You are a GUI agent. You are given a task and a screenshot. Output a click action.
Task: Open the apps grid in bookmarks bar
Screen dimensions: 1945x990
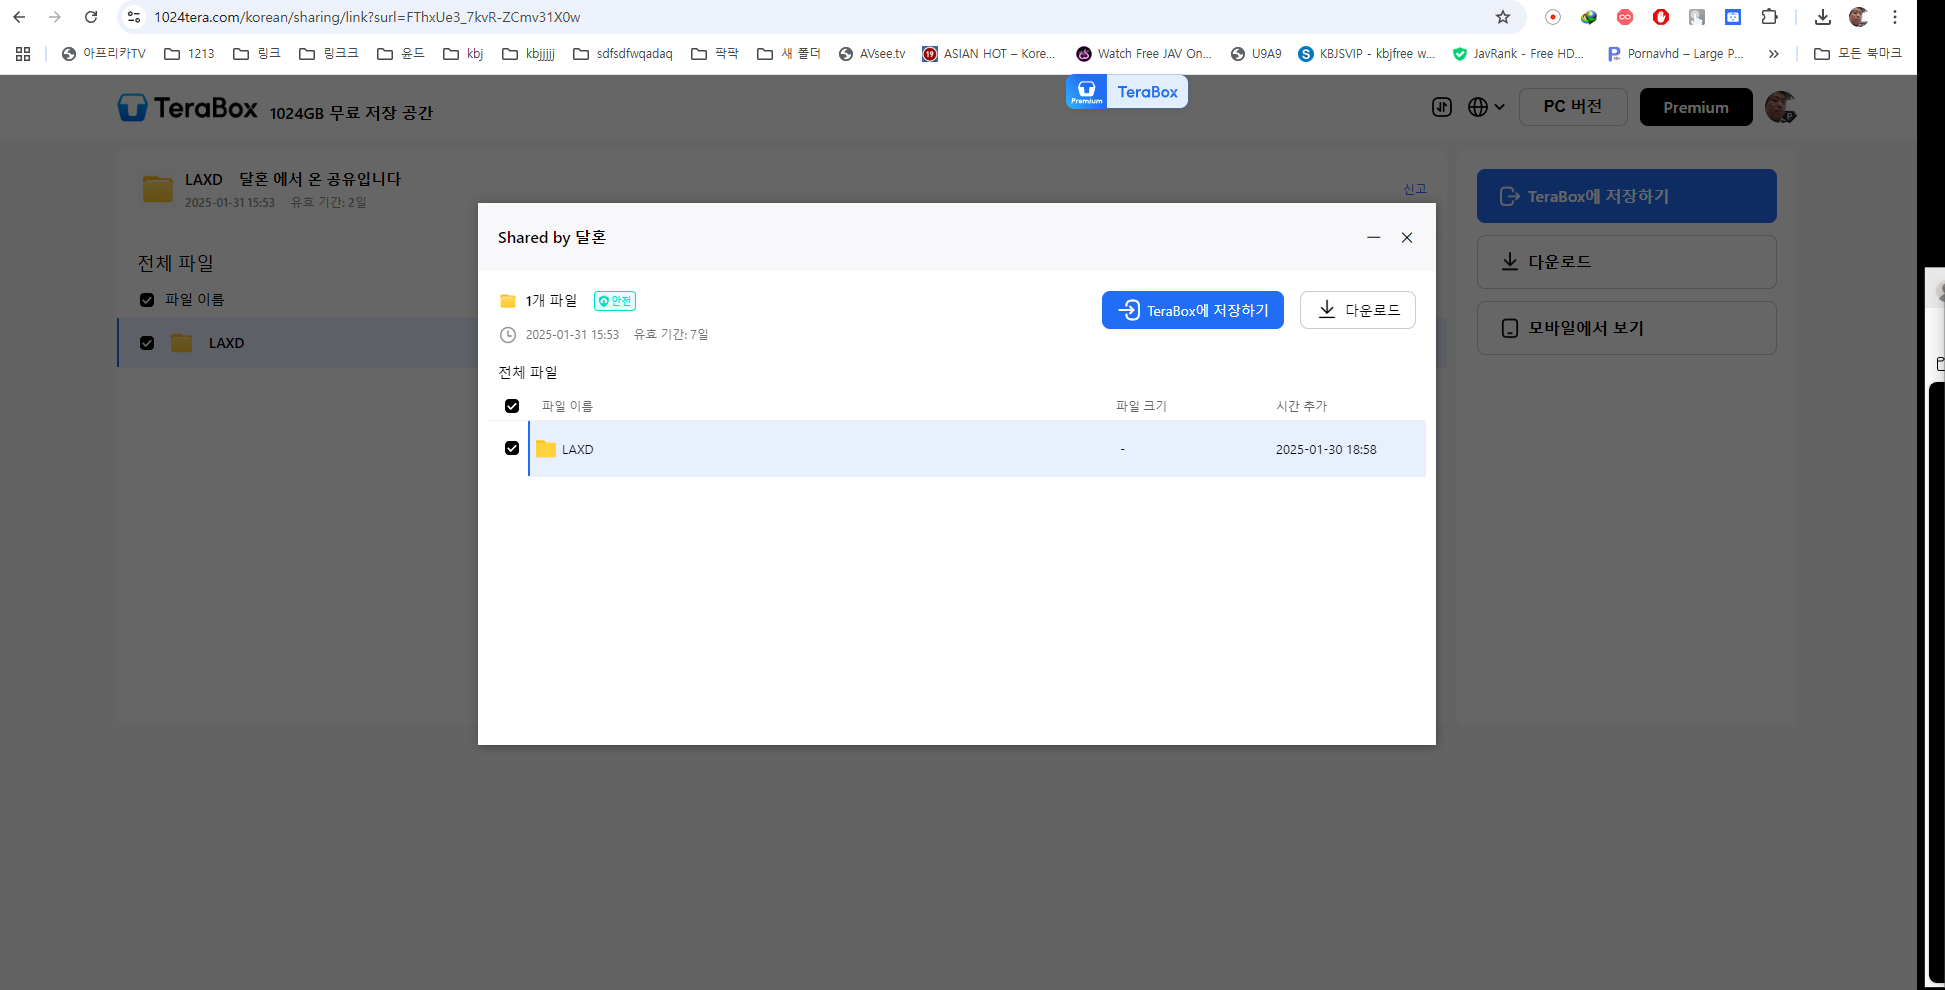point(23,54)
